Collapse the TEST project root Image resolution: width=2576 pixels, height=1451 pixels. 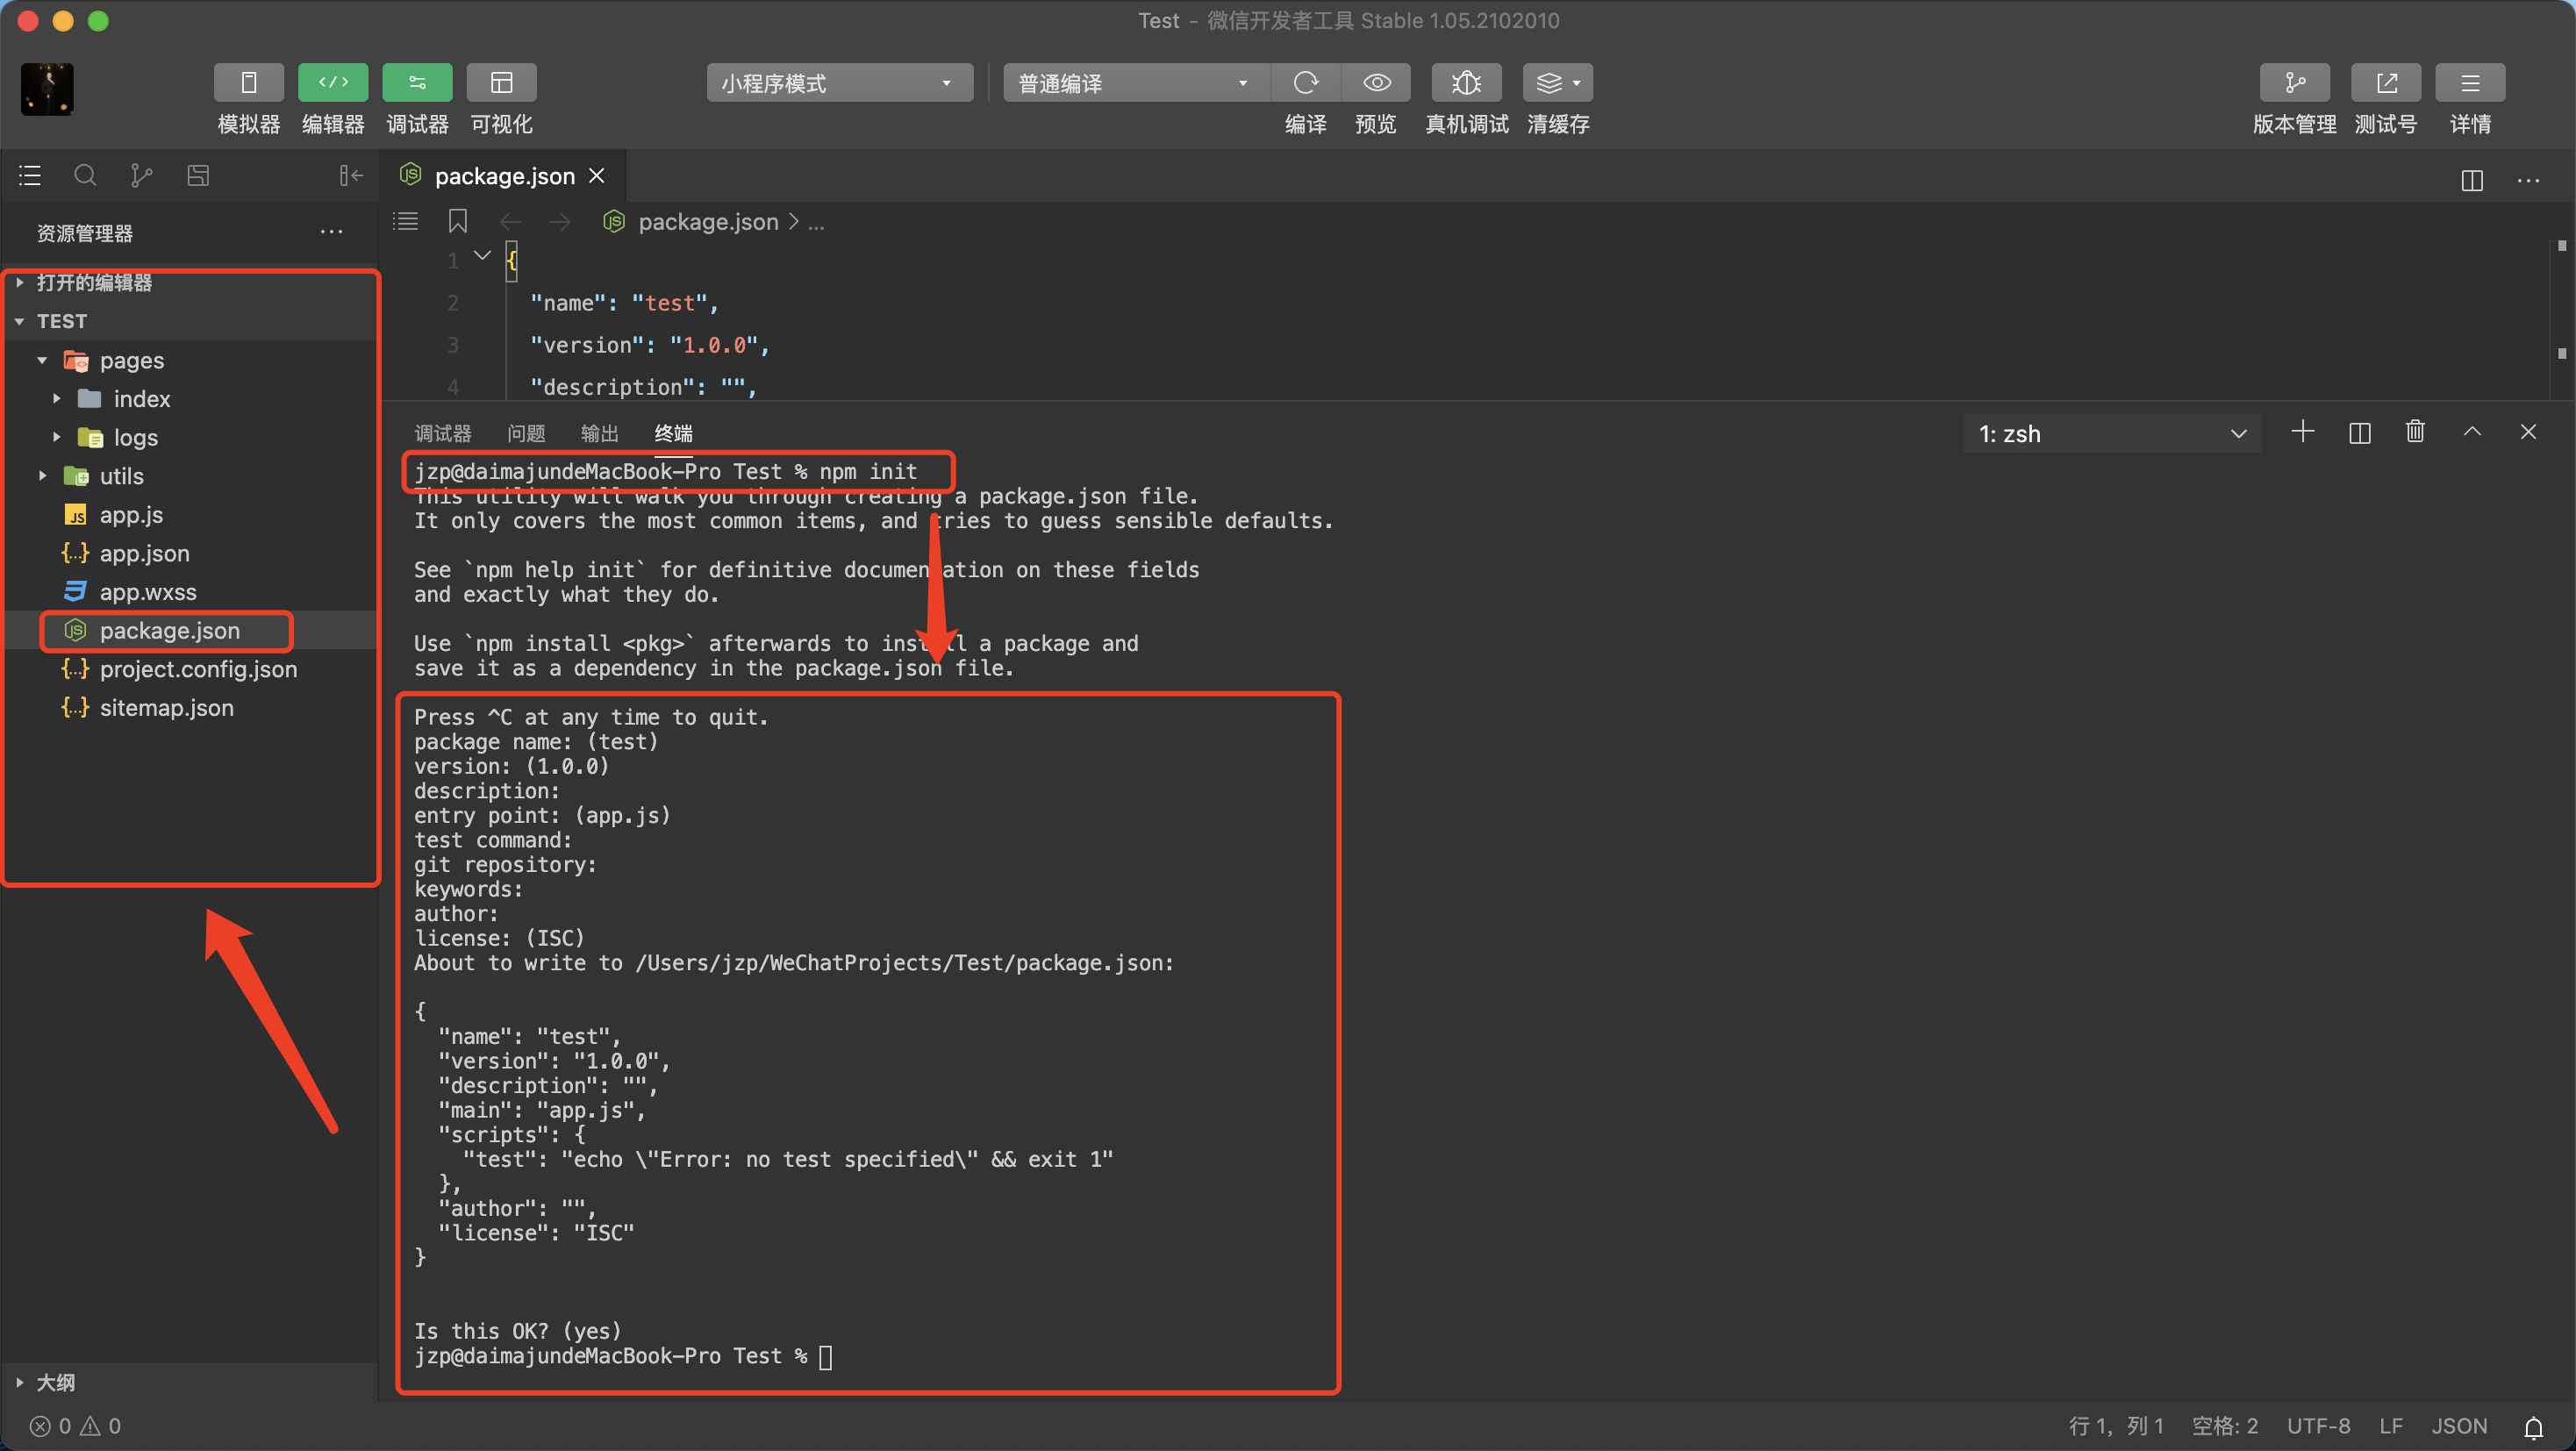pyautogui.click(x=190, y=321)
